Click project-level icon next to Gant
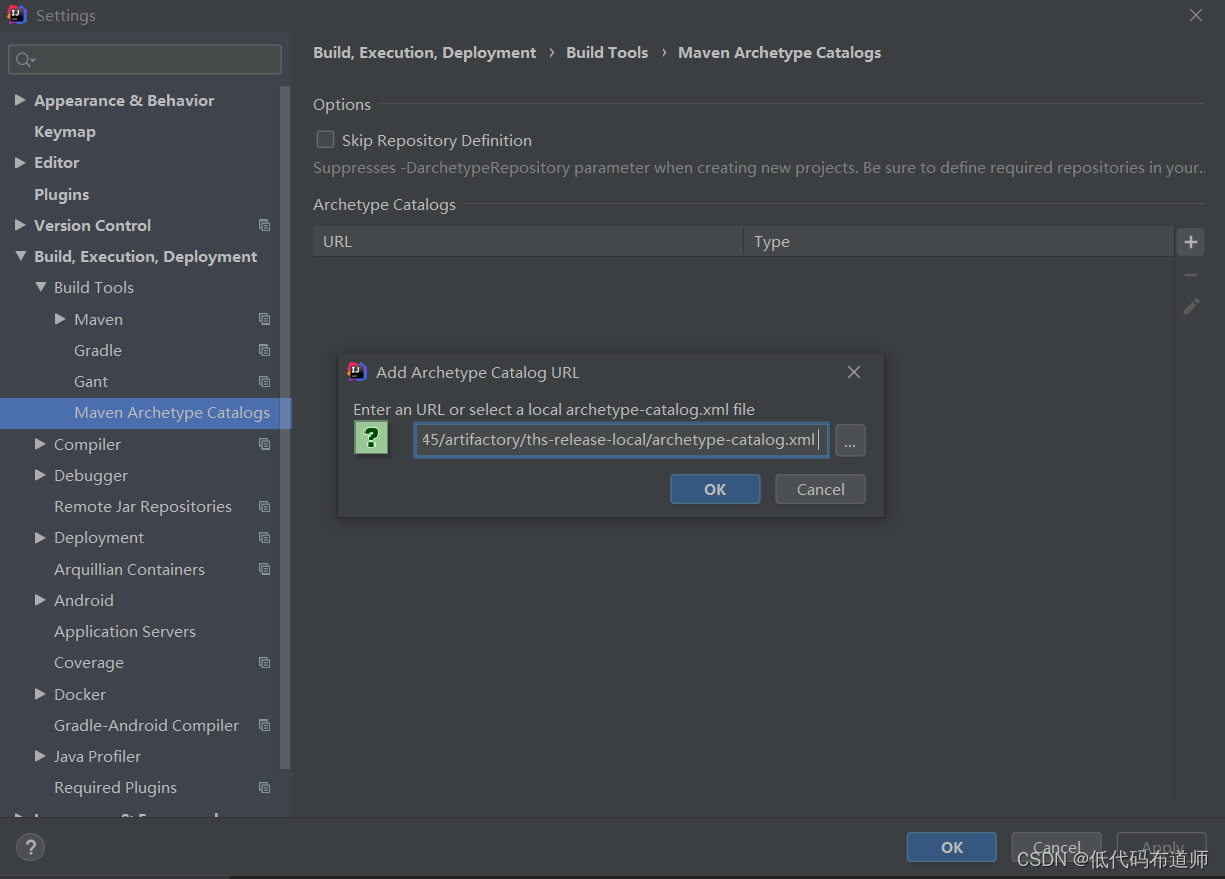 pos(264,381)
